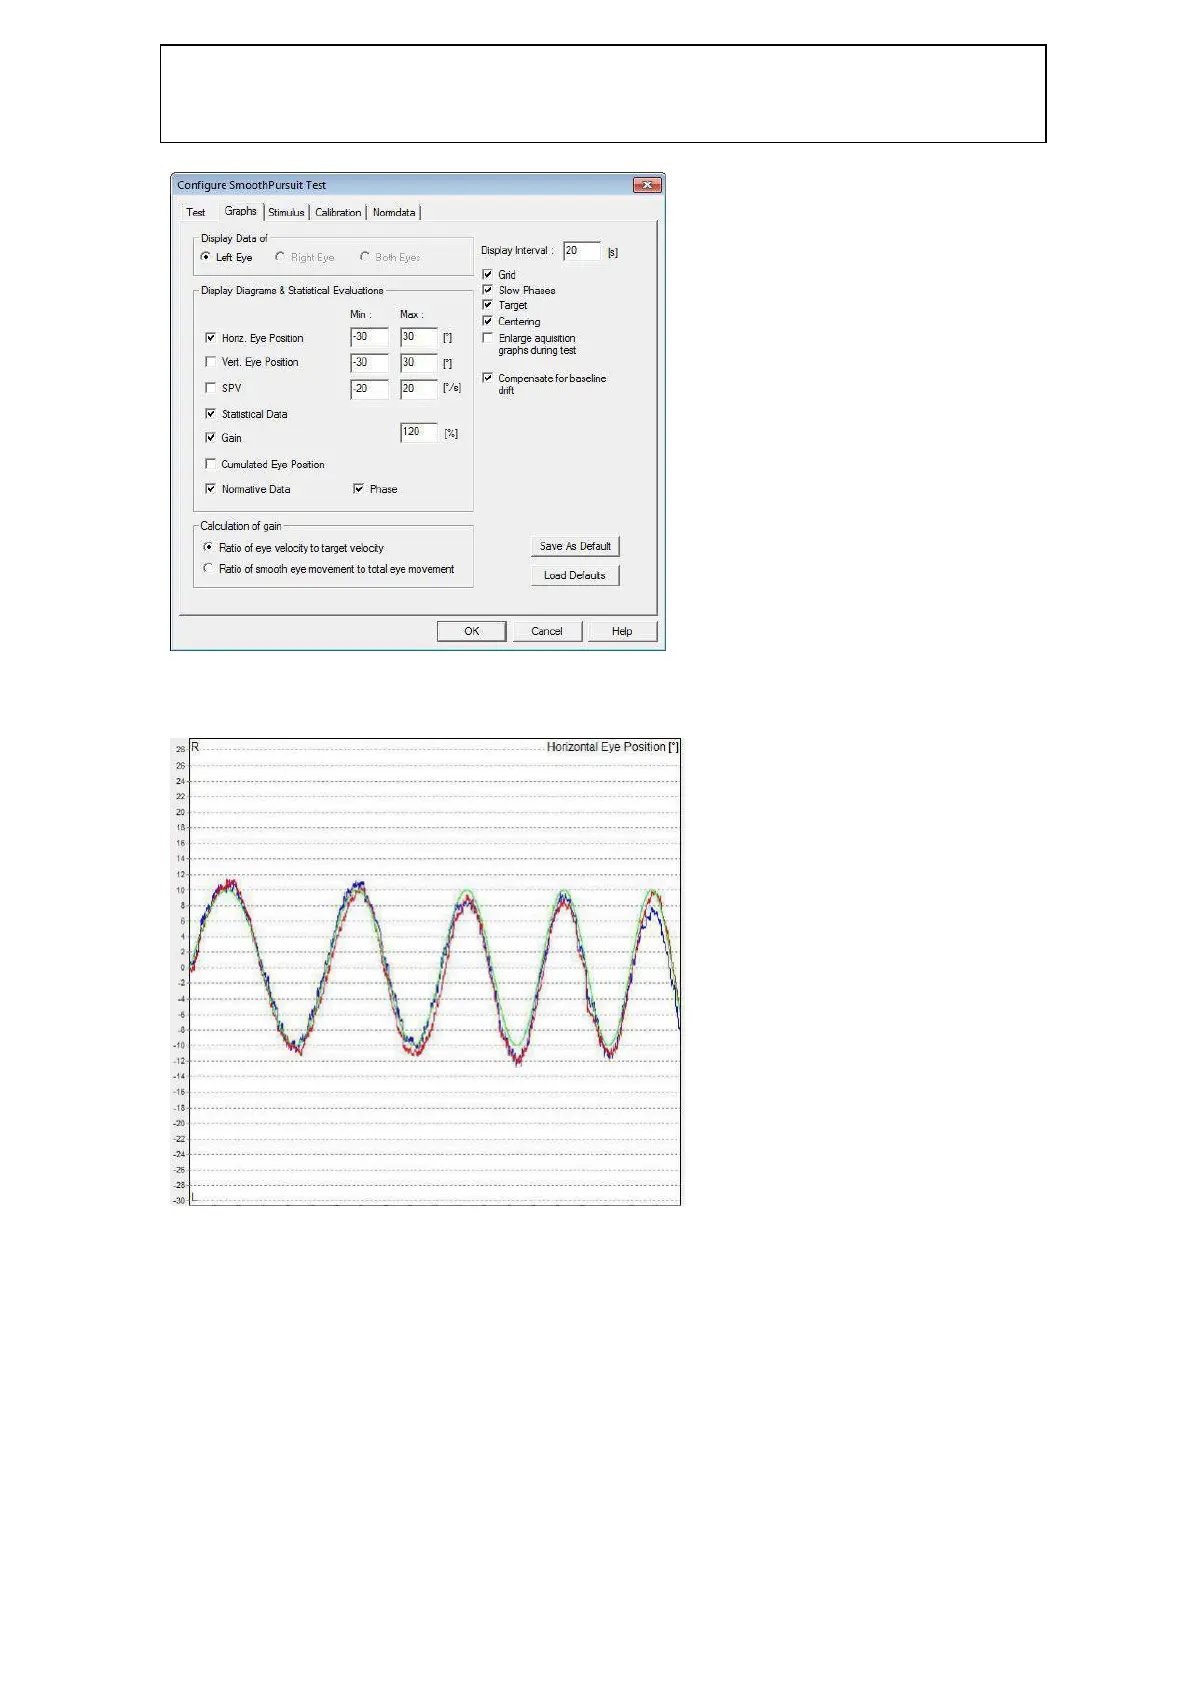The height and width of the screenshot is (1684, 1191).
Task: Toggle the Phase checkbox
Action: click(358, 489)
